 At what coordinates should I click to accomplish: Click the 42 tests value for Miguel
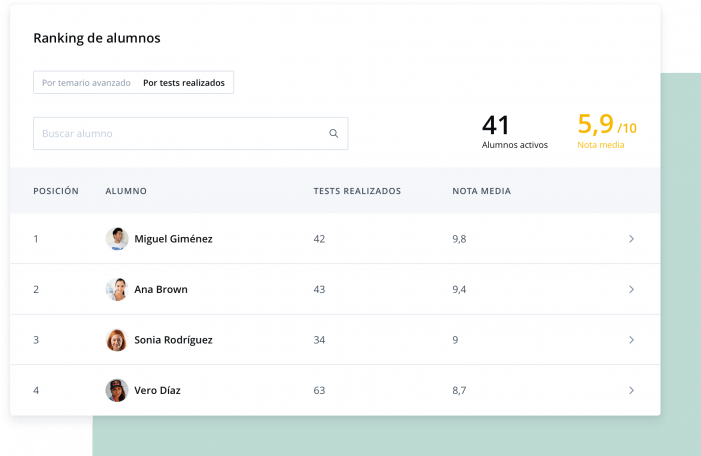tap(319, 239)
